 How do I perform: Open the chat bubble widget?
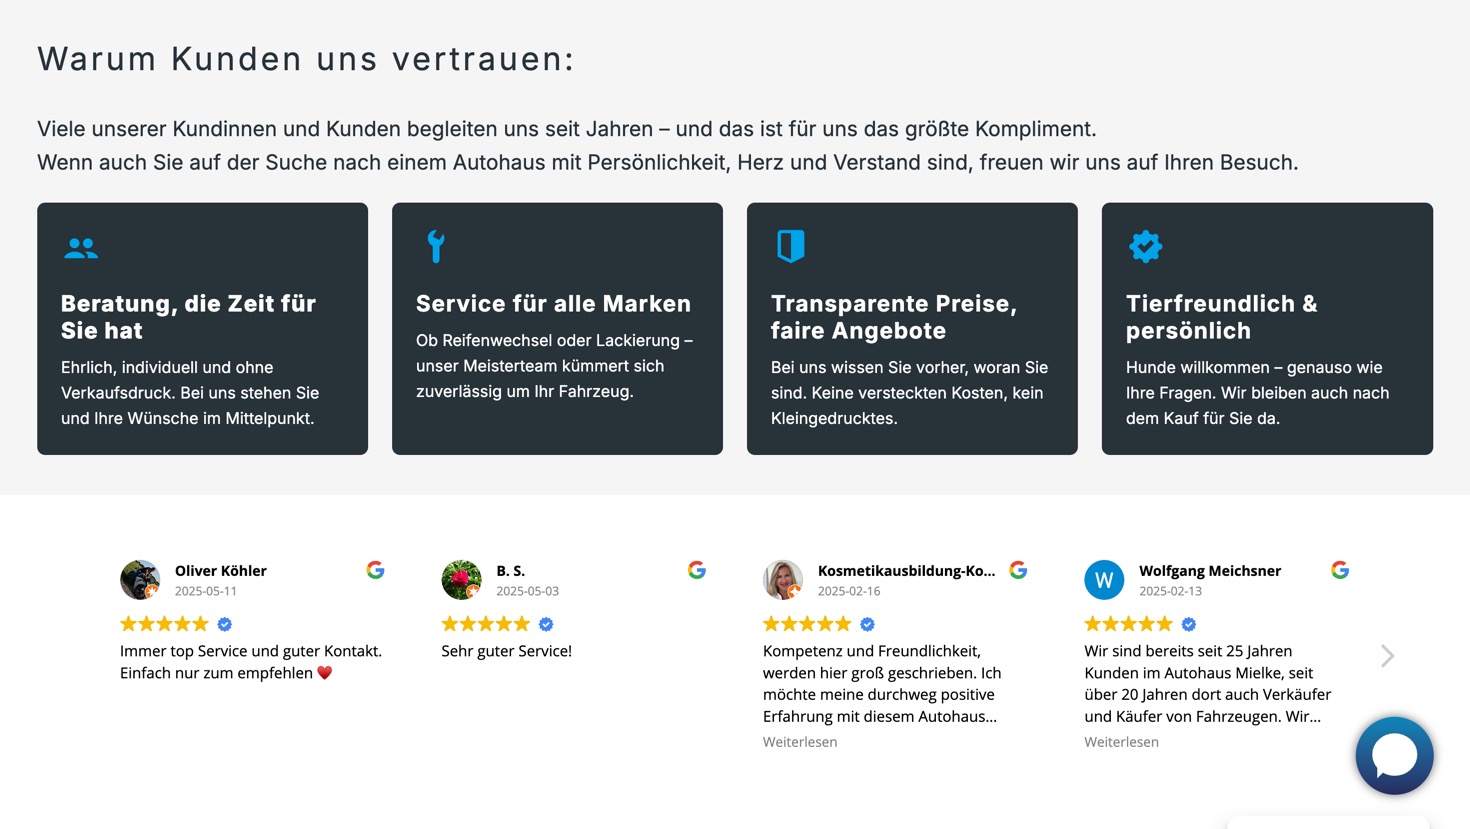click(1394, 756)
